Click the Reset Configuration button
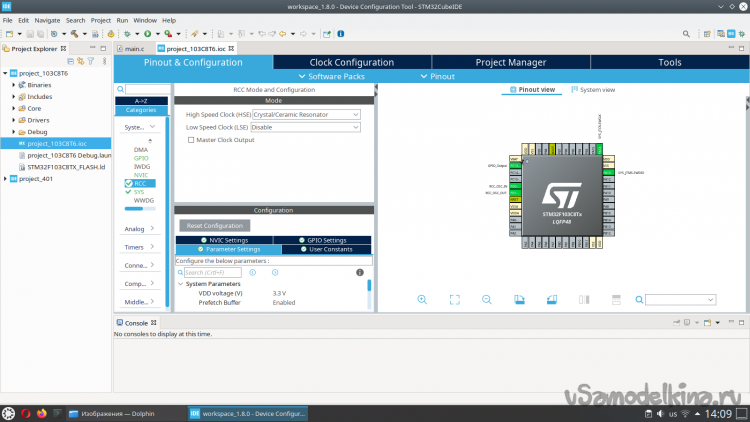750x422 pixels. (x=215, y=226)
